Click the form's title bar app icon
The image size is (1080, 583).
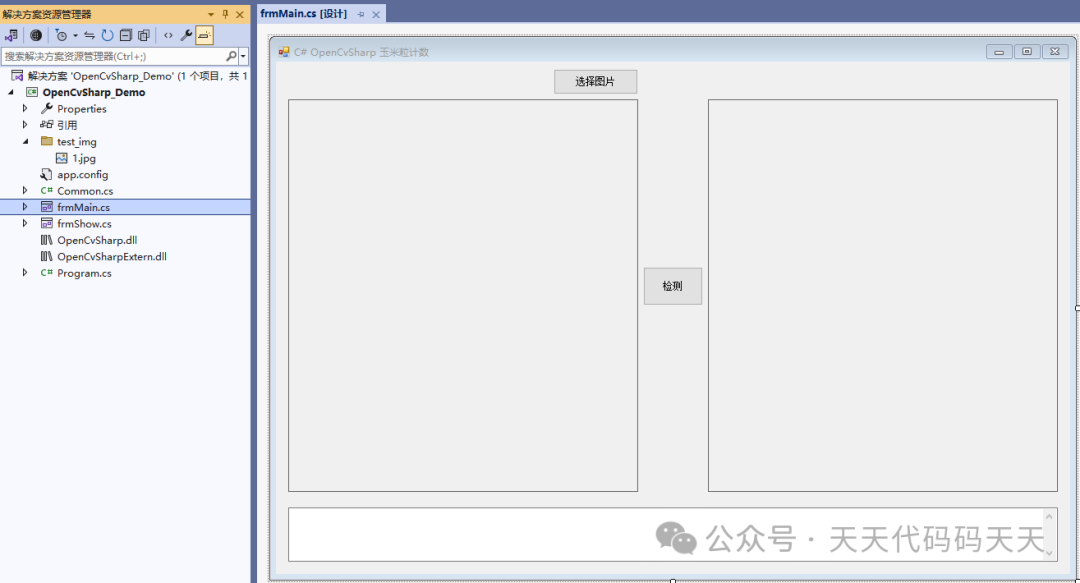(x=284, y=52)
